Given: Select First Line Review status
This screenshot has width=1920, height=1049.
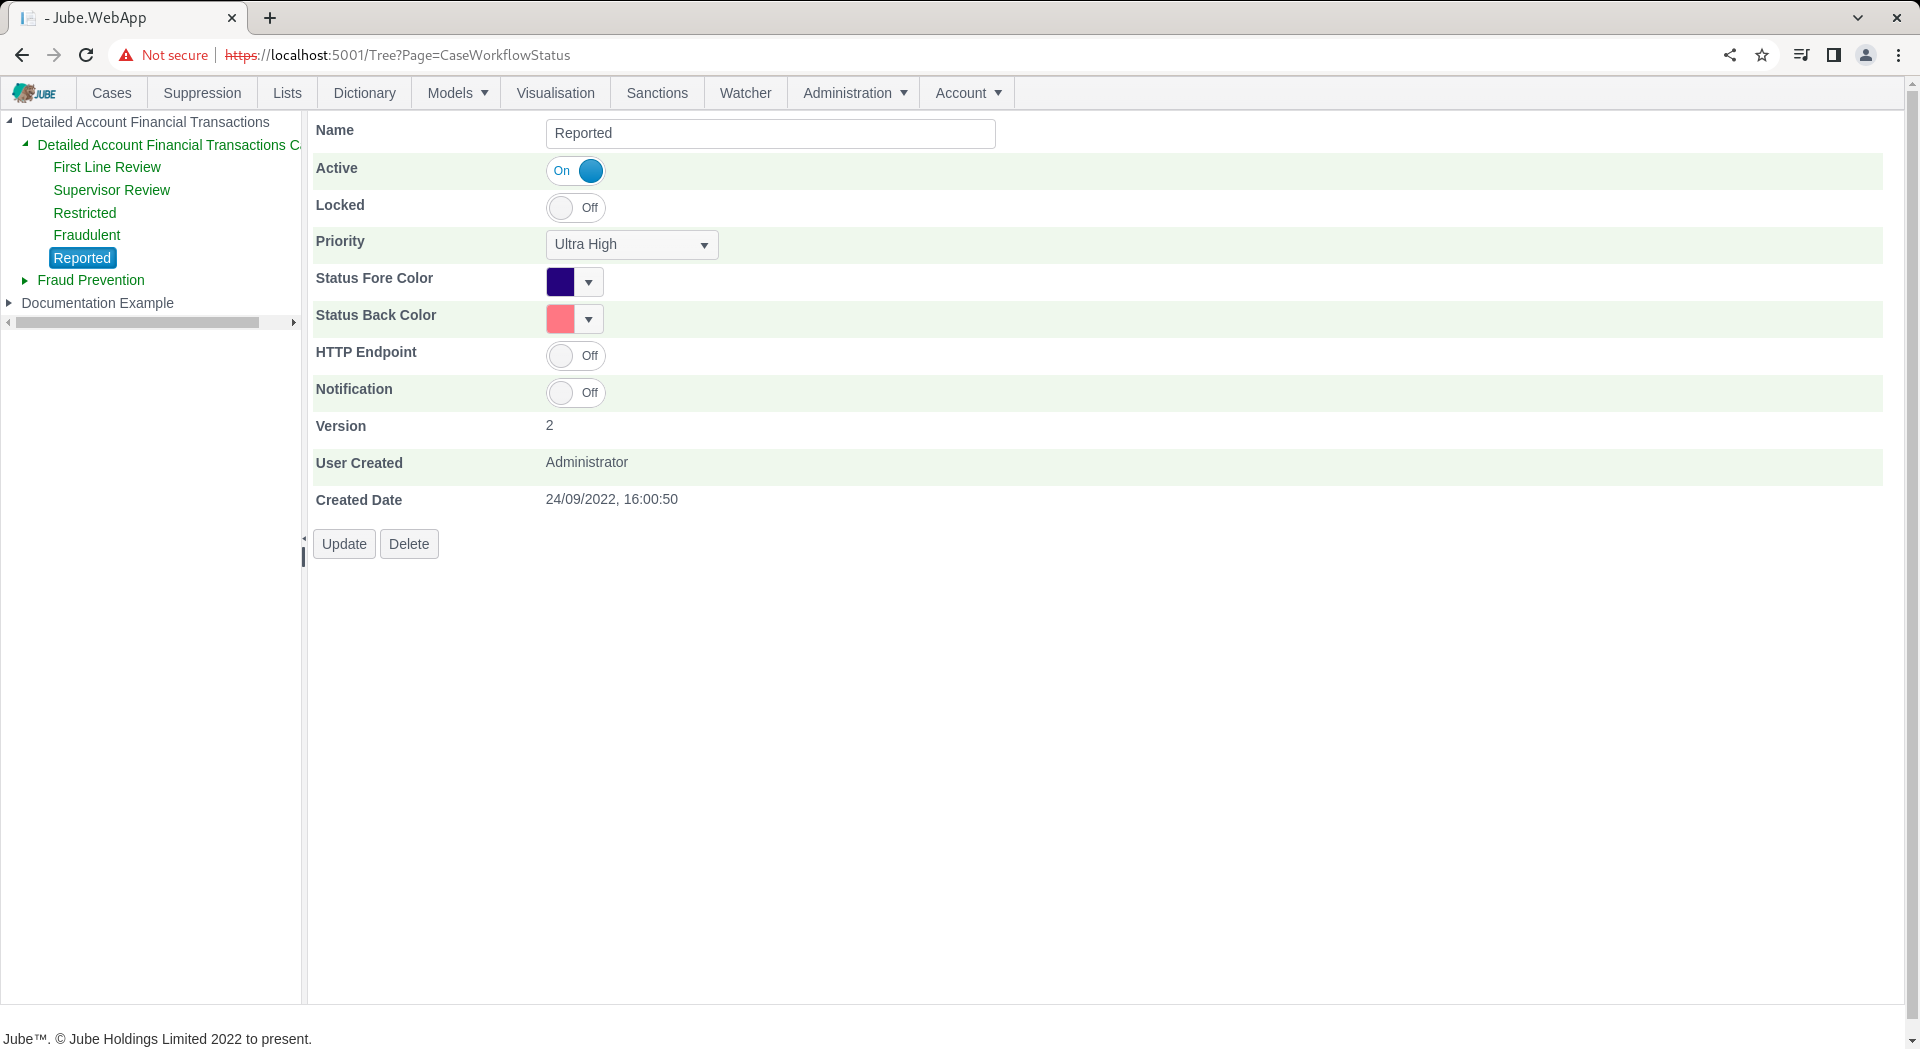Looking at the screenshot, I should click(107, 167).
